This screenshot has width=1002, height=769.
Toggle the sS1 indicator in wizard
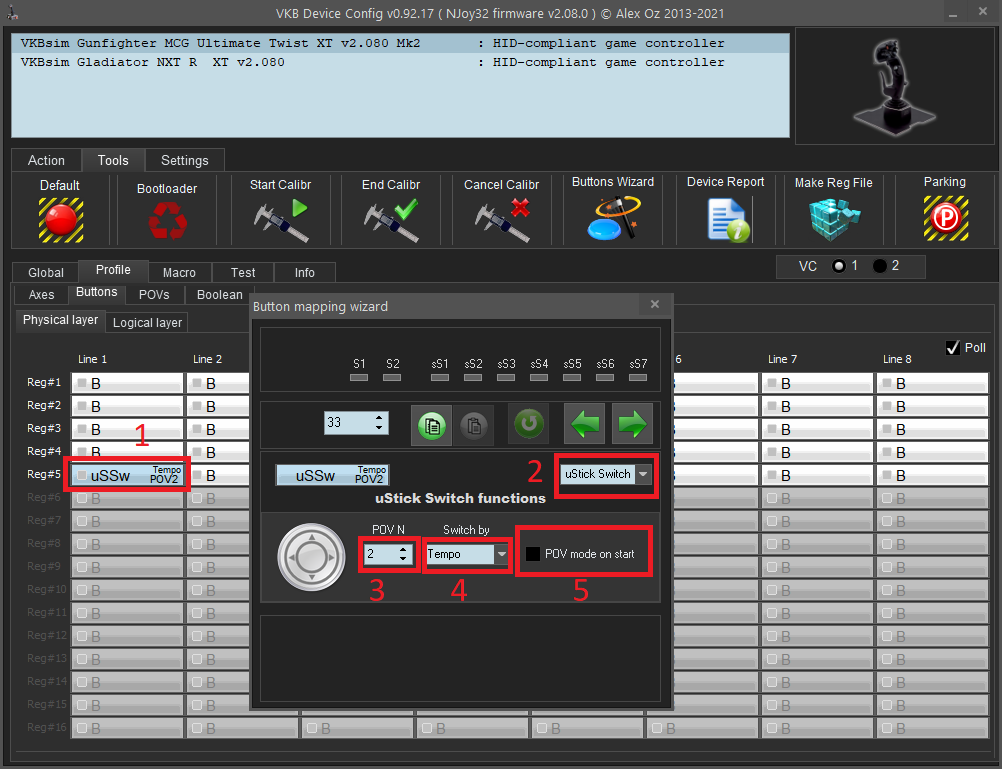tap(440, 378)
